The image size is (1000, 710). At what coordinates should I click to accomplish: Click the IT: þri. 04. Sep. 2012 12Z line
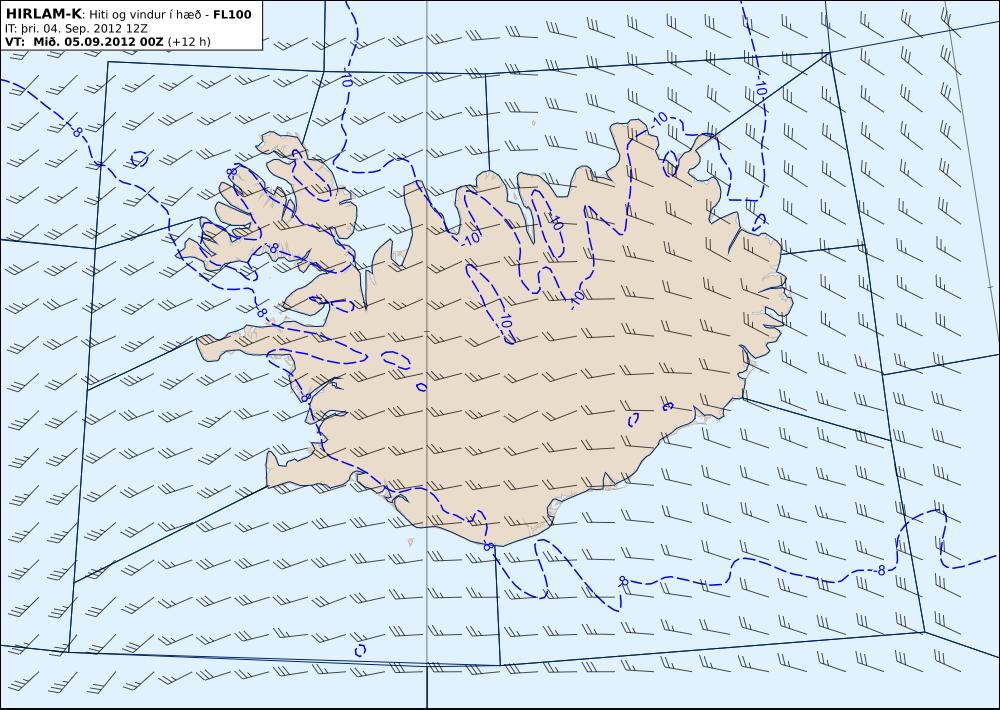click(x=76, y=28)
